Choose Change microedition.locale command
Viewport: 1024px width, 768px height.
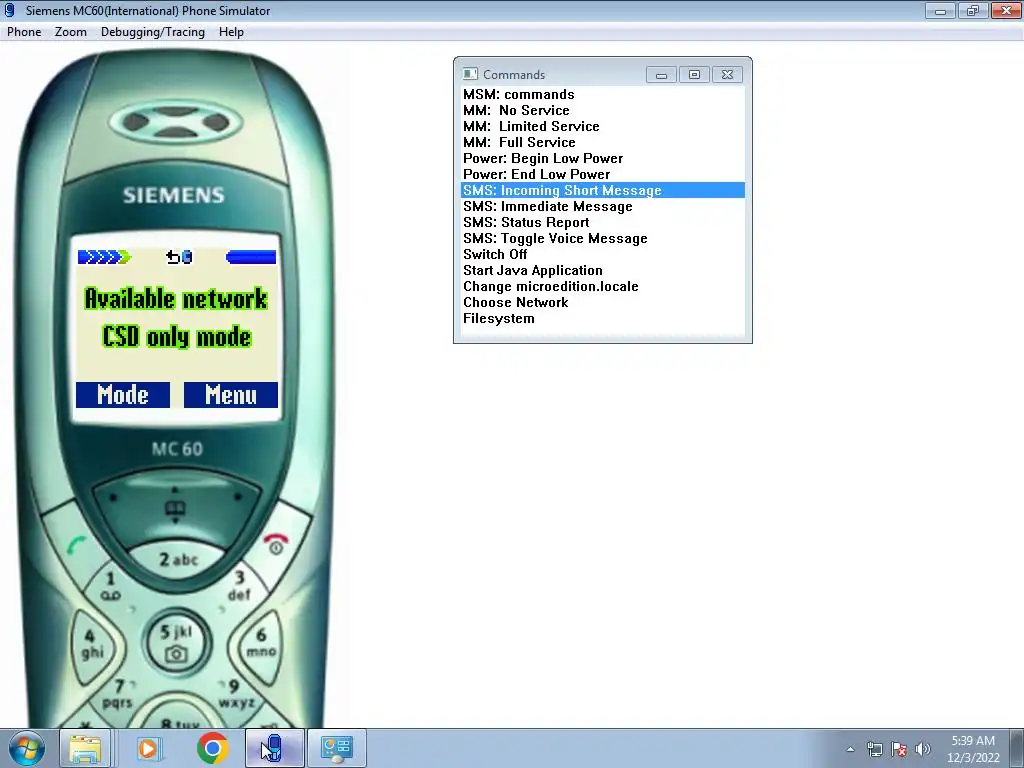[x=603, y=287]
